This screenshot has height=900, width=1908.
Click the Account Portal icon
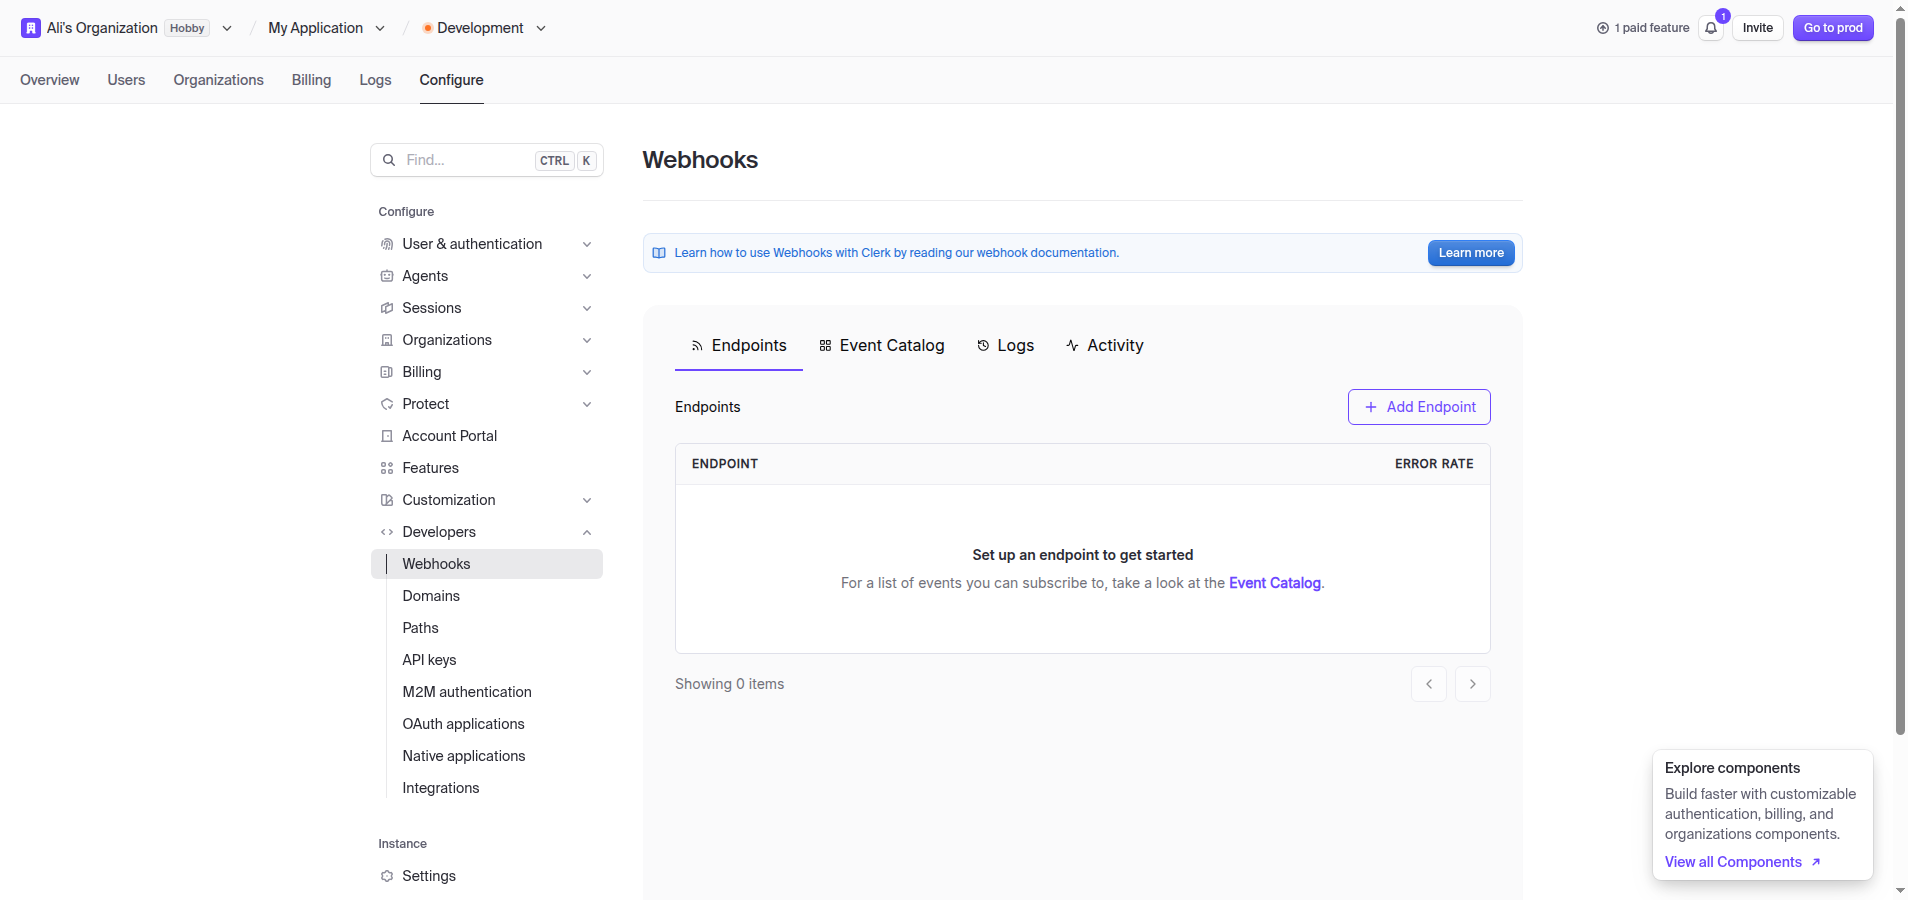pos(387,436)
